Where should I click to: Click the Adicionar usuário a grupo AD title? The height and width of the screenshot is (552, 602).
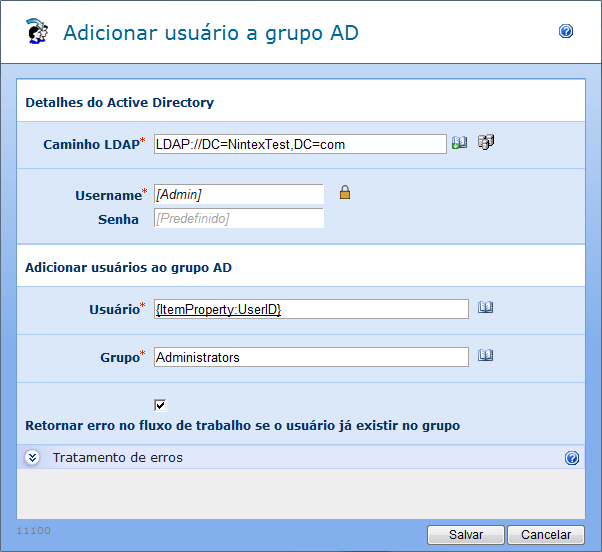[x=210, y=33]
